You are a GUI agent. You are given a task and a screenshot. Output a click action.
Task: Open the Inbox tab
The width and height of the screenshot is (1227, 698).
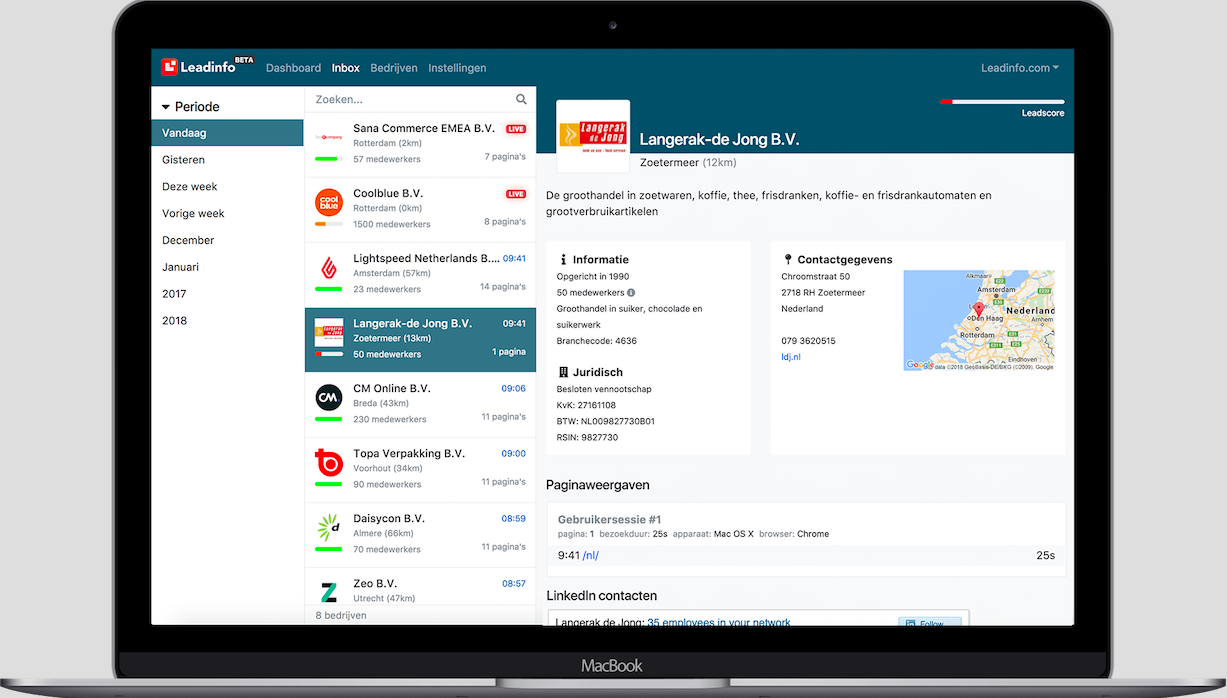346,68
